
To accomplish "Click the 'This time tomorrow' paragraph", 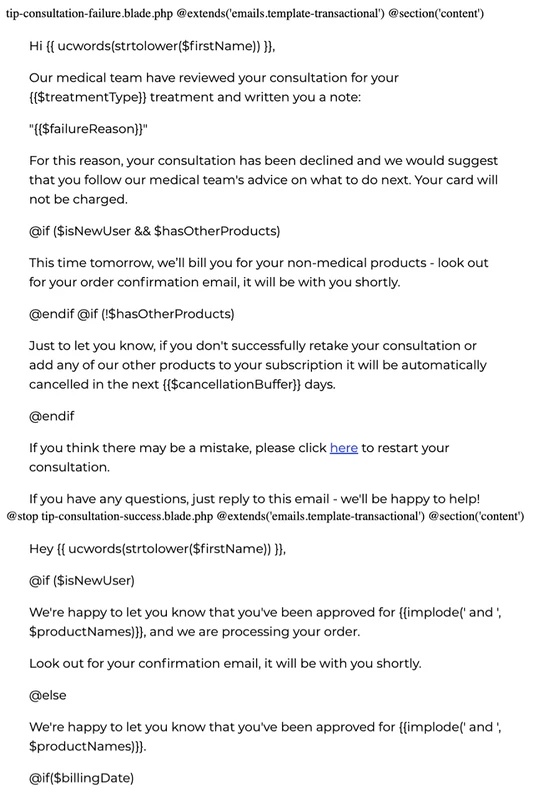I will 259,272.
